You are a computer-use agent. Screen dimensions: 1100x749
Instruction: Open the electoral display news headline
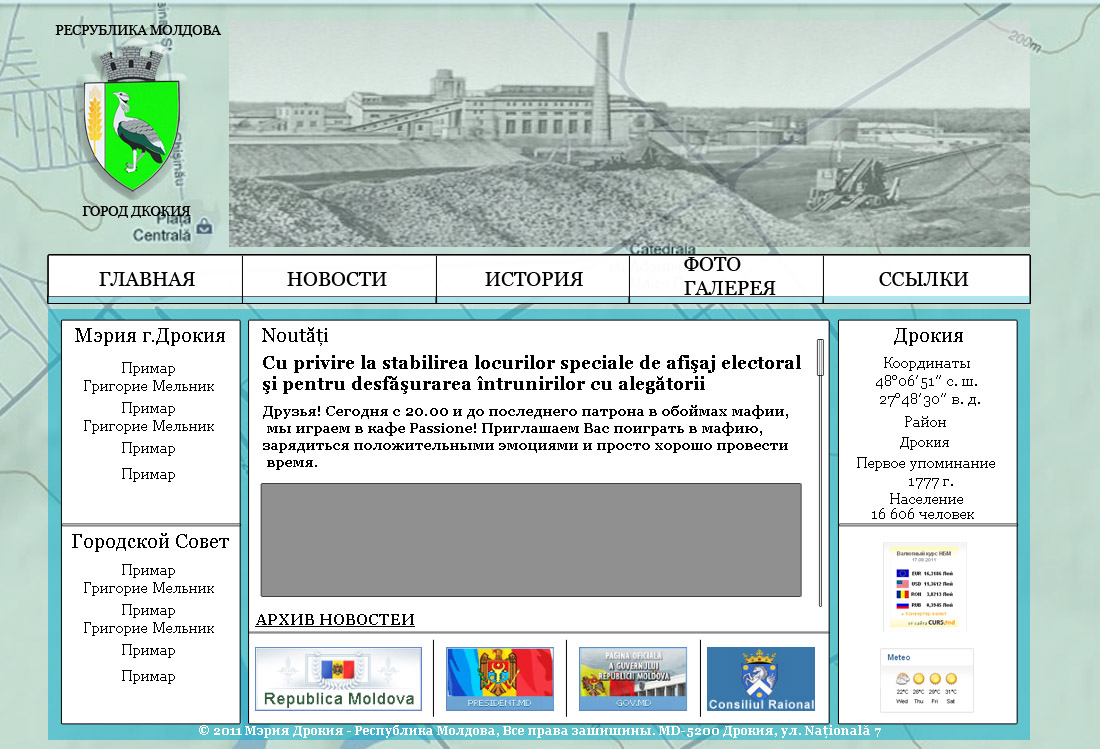531,373
